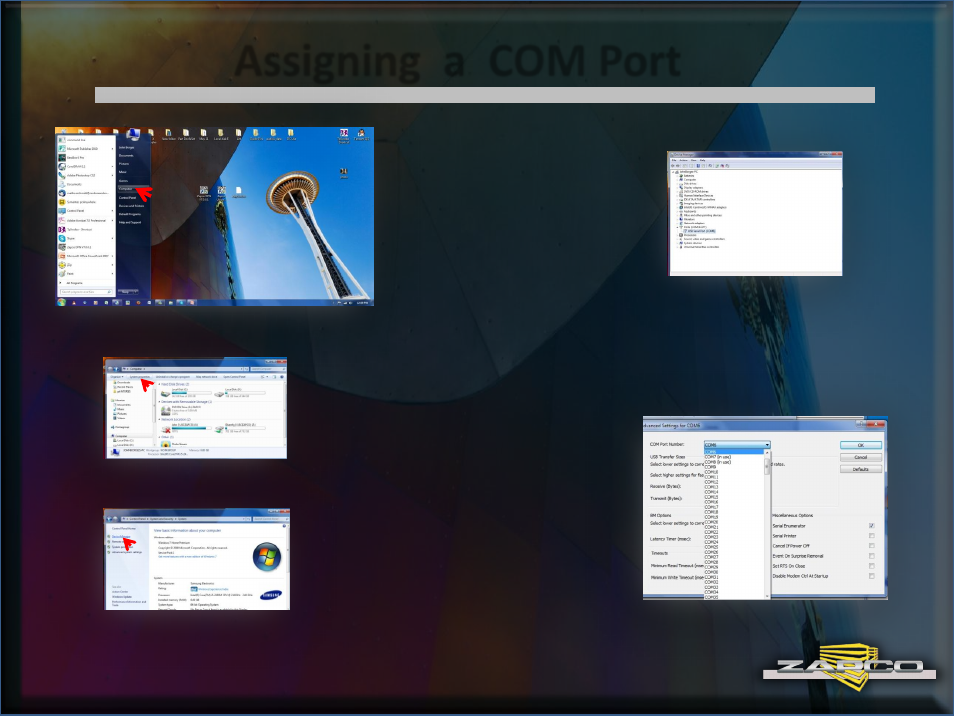Click the Defaults button
The image size is (954, 716).
pyautogui.click(x=860, y=470)
